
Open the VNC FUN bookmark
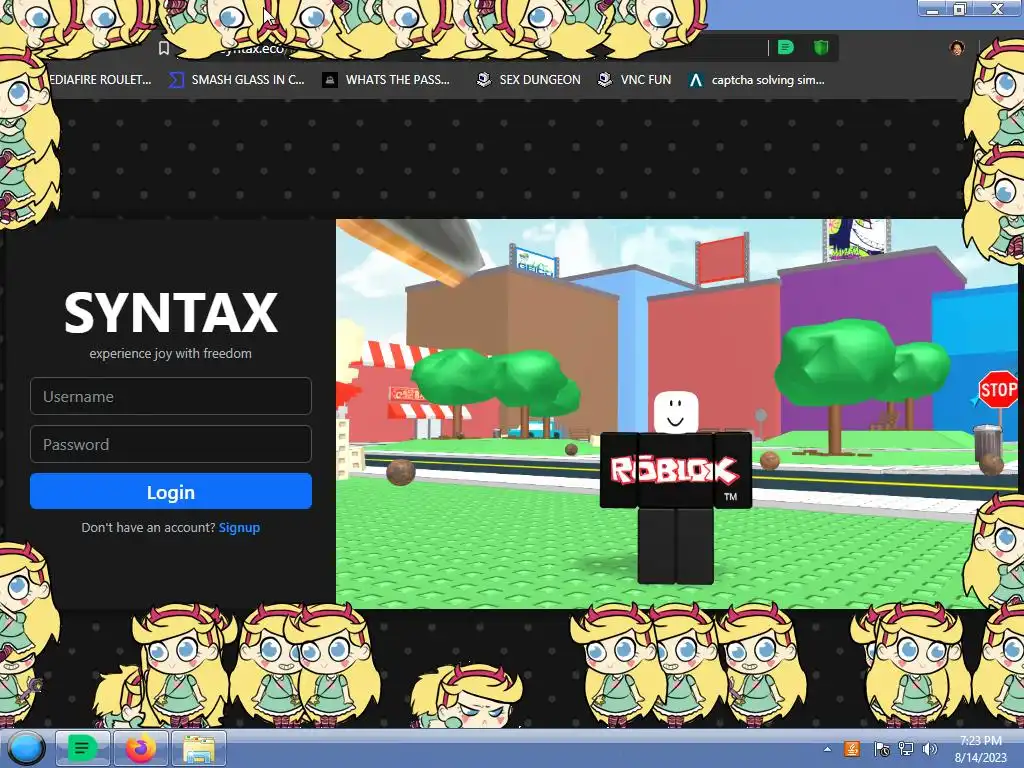tap(634, 80)
